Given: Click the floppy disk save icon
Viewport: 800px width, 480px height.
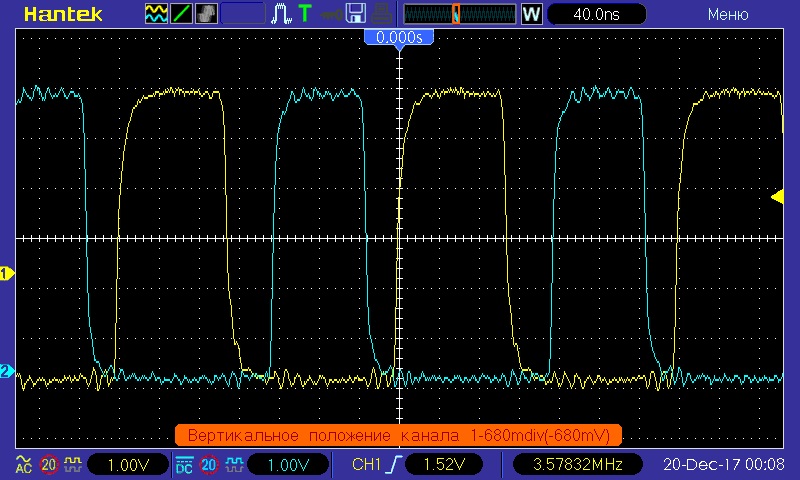Looking at the screenshot, I should point(356,14).
